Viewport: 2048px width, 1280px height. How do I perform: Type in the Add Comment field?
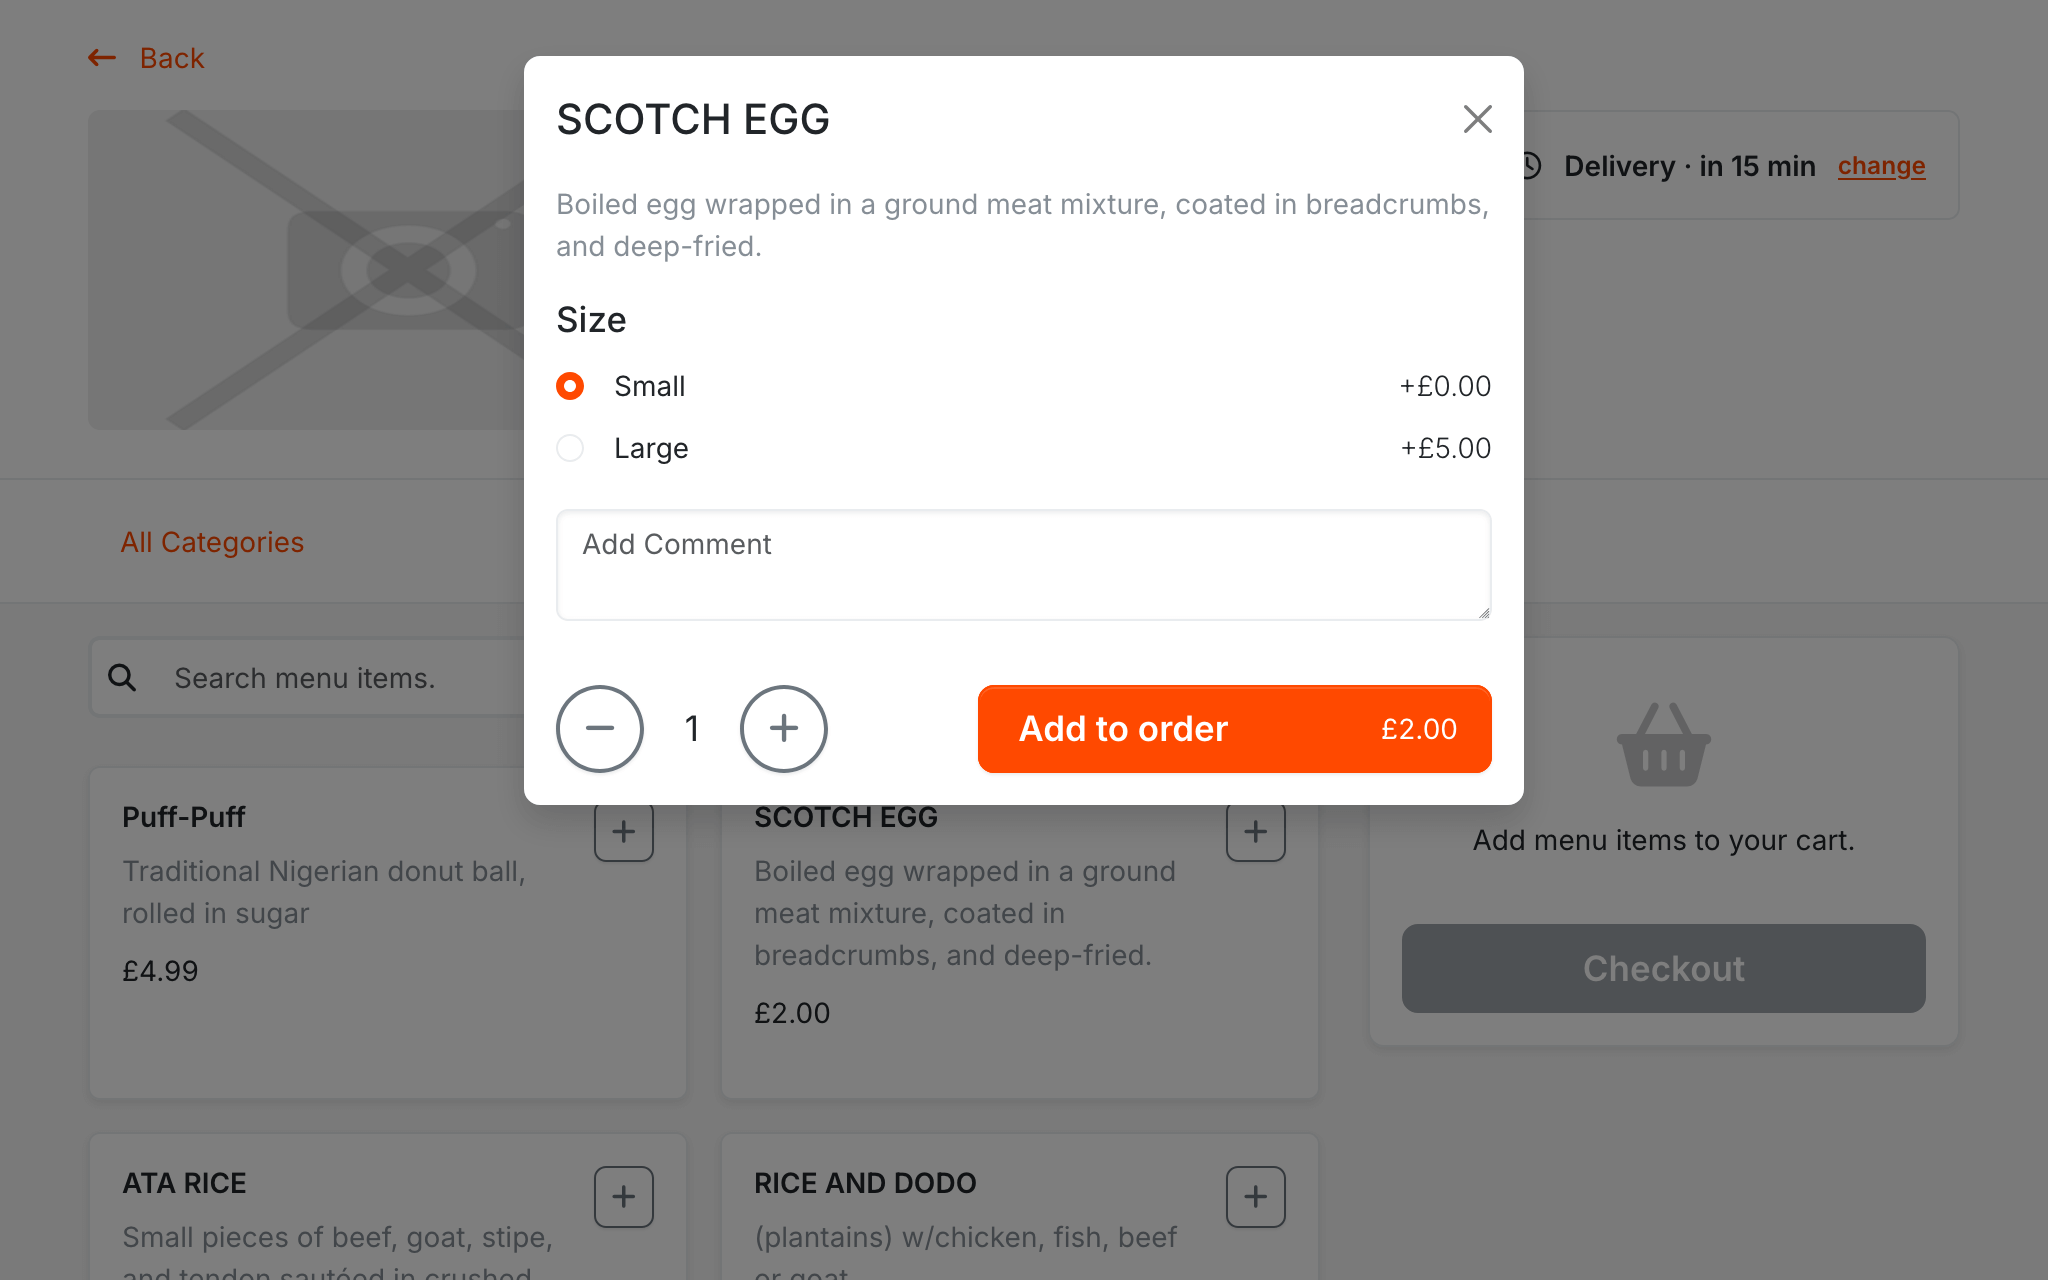[1023, 565]
